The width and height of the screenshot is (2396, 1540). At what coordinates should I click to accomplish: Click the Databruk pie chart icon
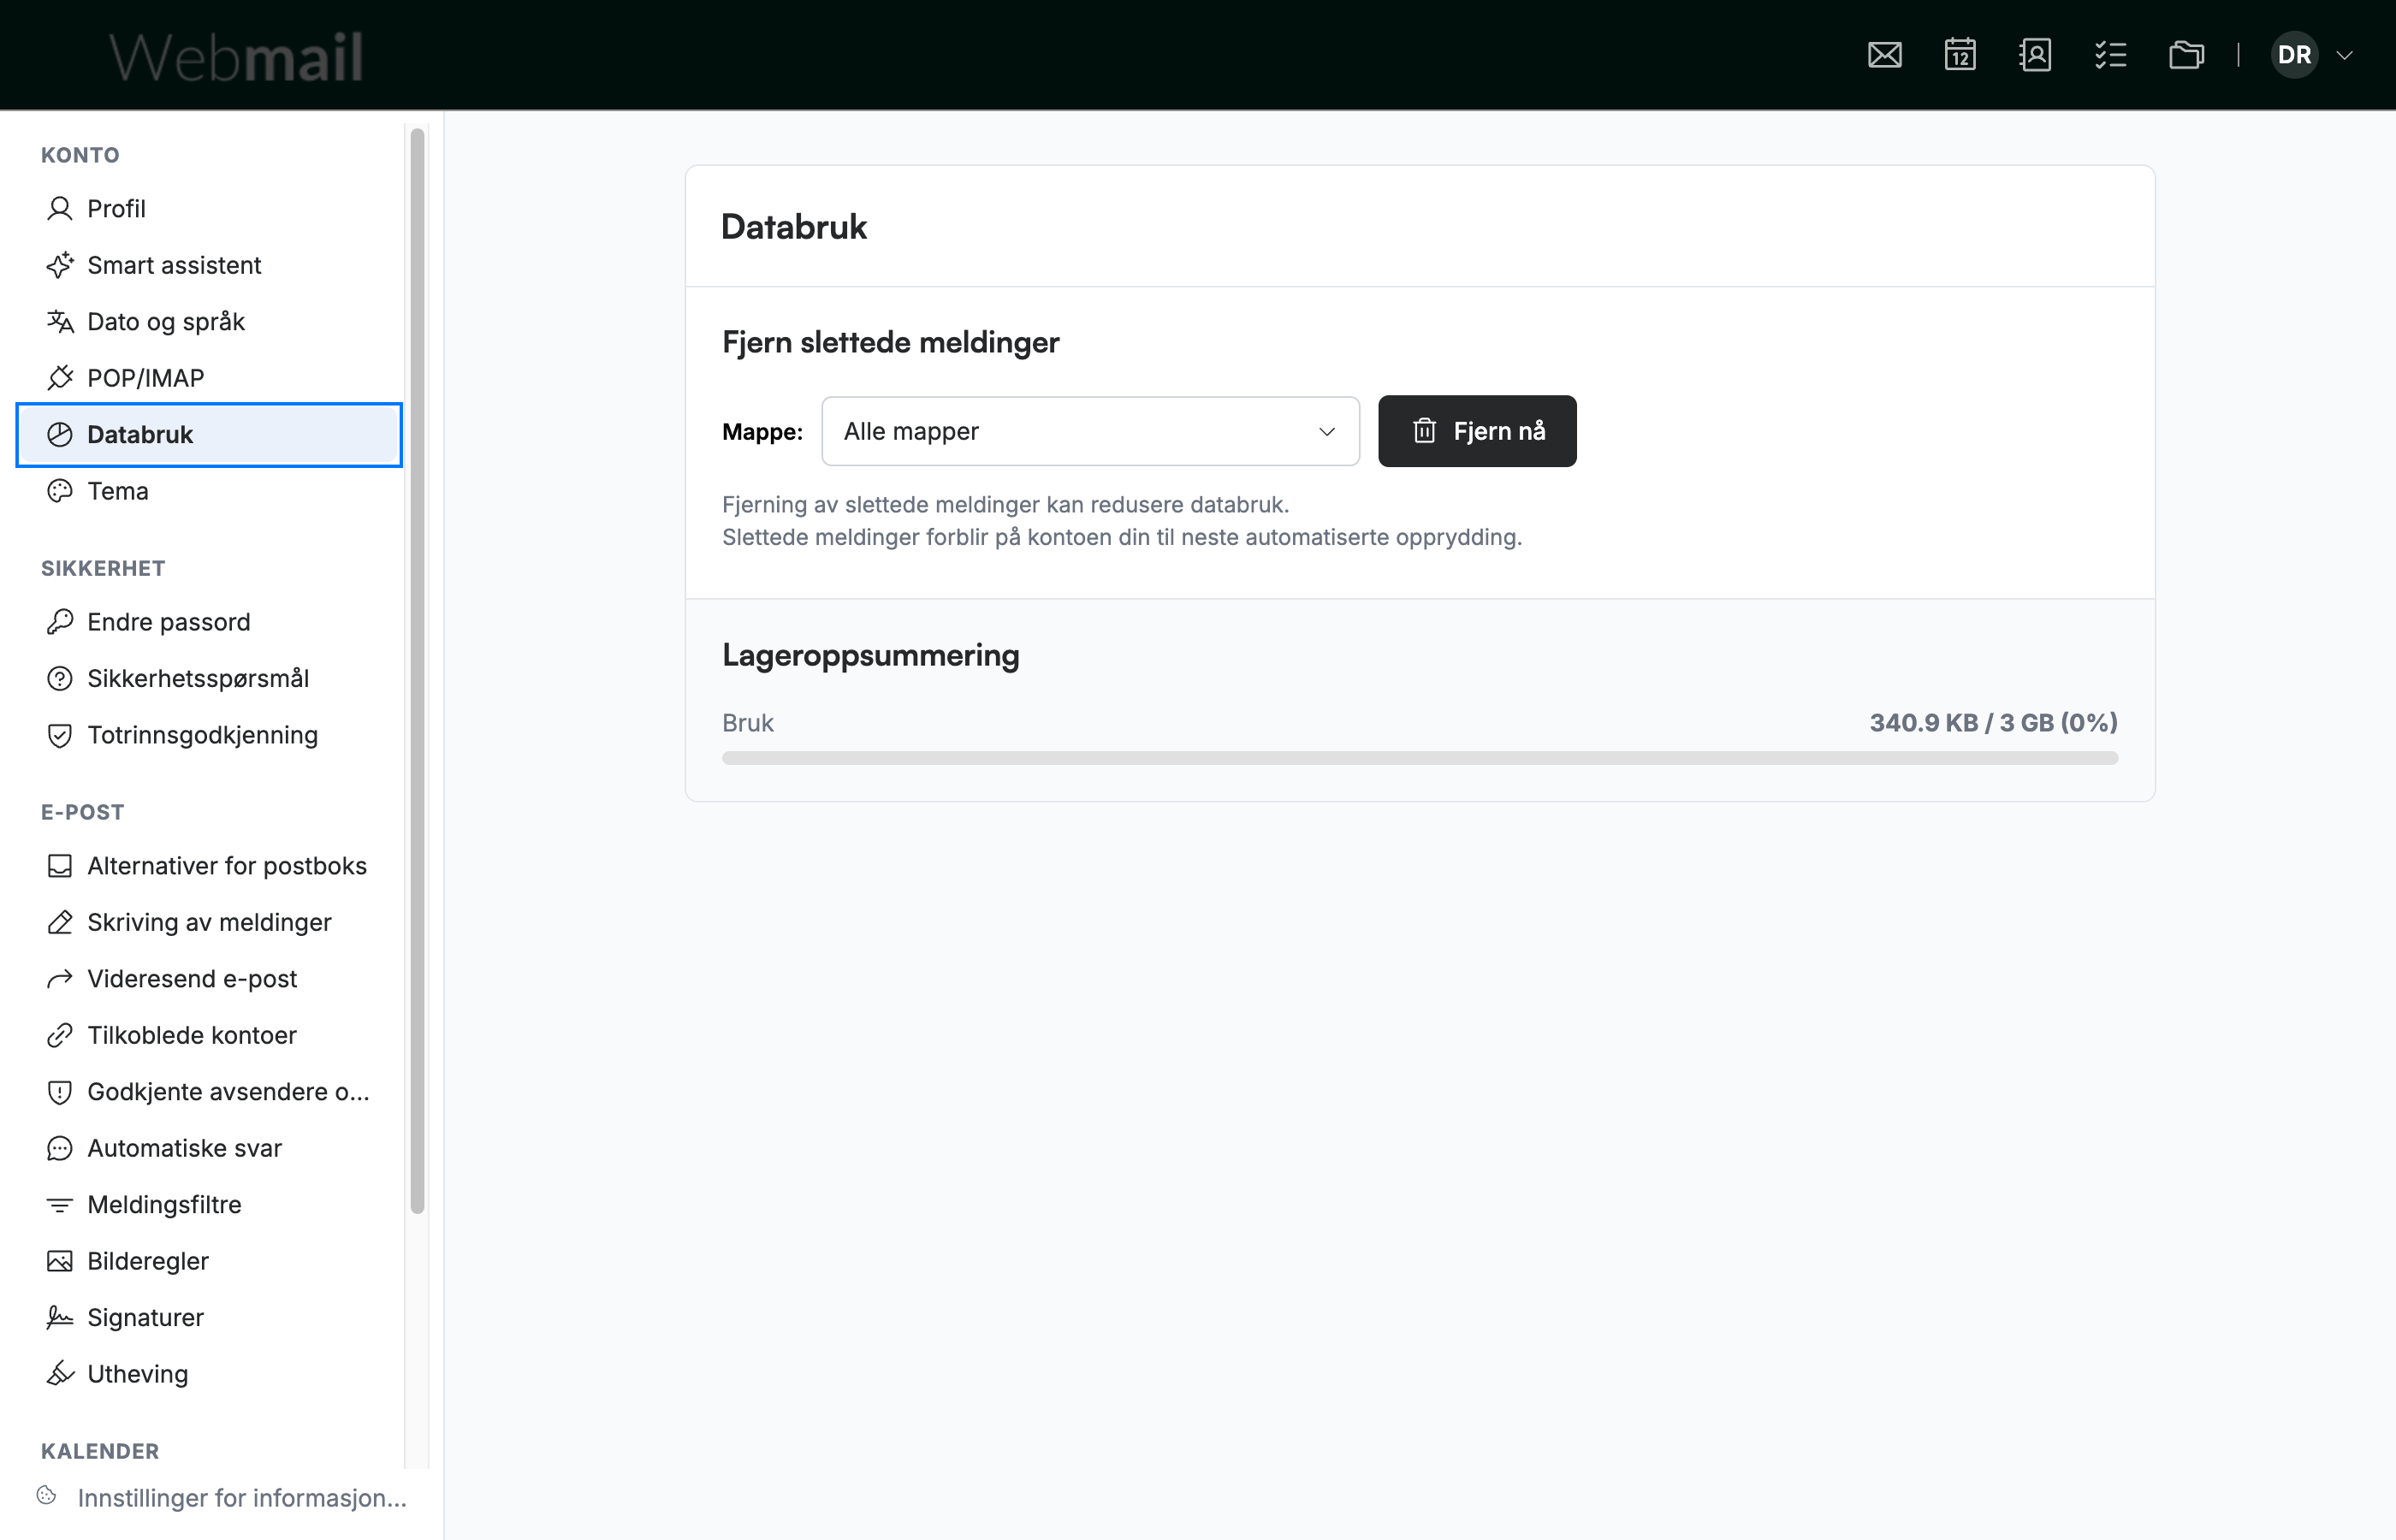point(60,434)
